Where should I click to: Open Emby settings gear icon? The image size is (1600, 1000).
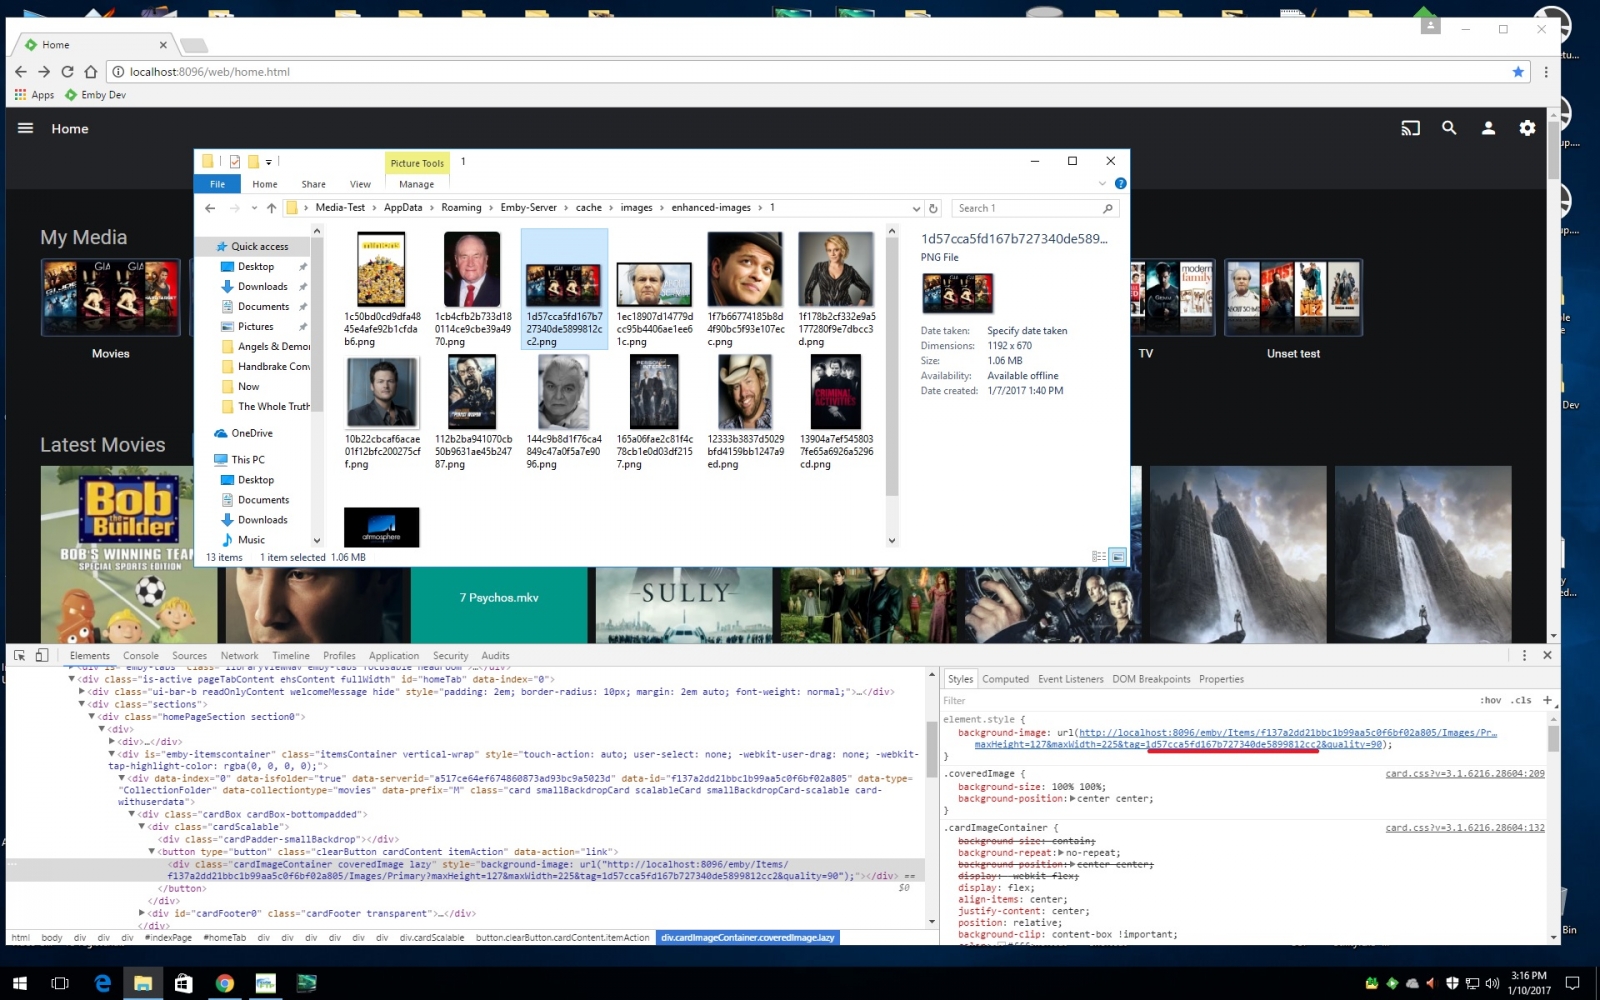click(1527, 128)
